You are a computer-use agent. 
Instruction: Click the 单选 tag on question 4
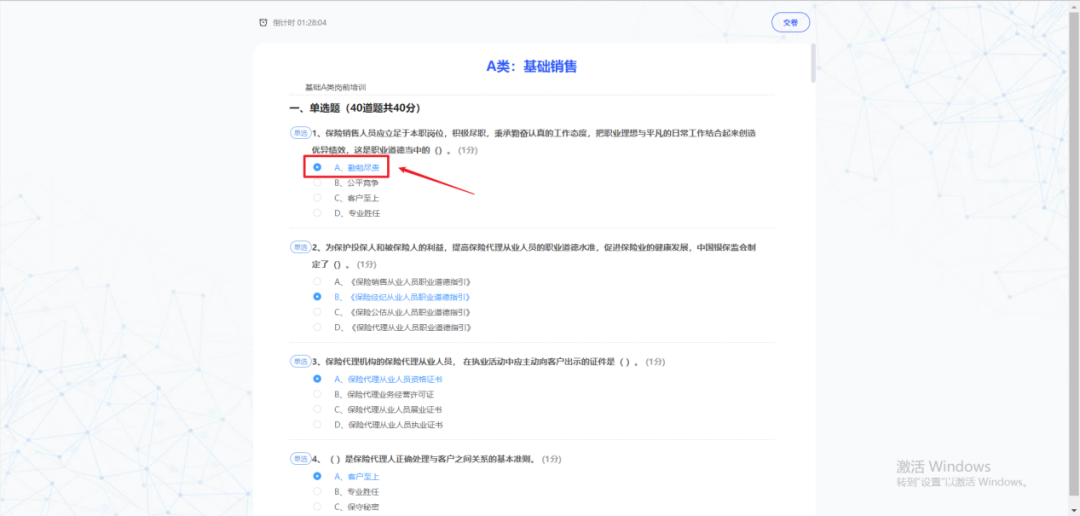coord(300,458)
